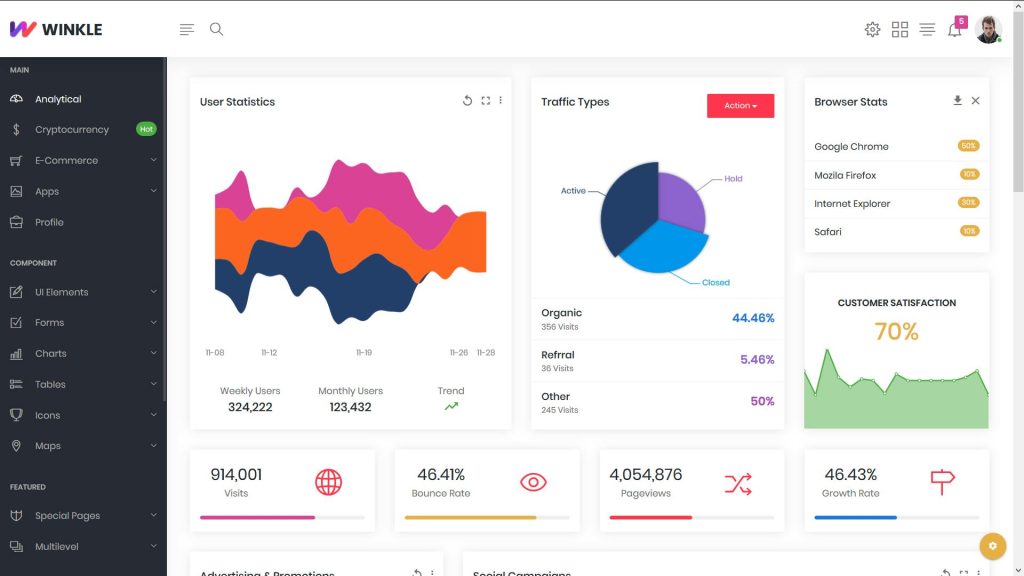Expand User Statistics to fullscreen

(485, 100)
